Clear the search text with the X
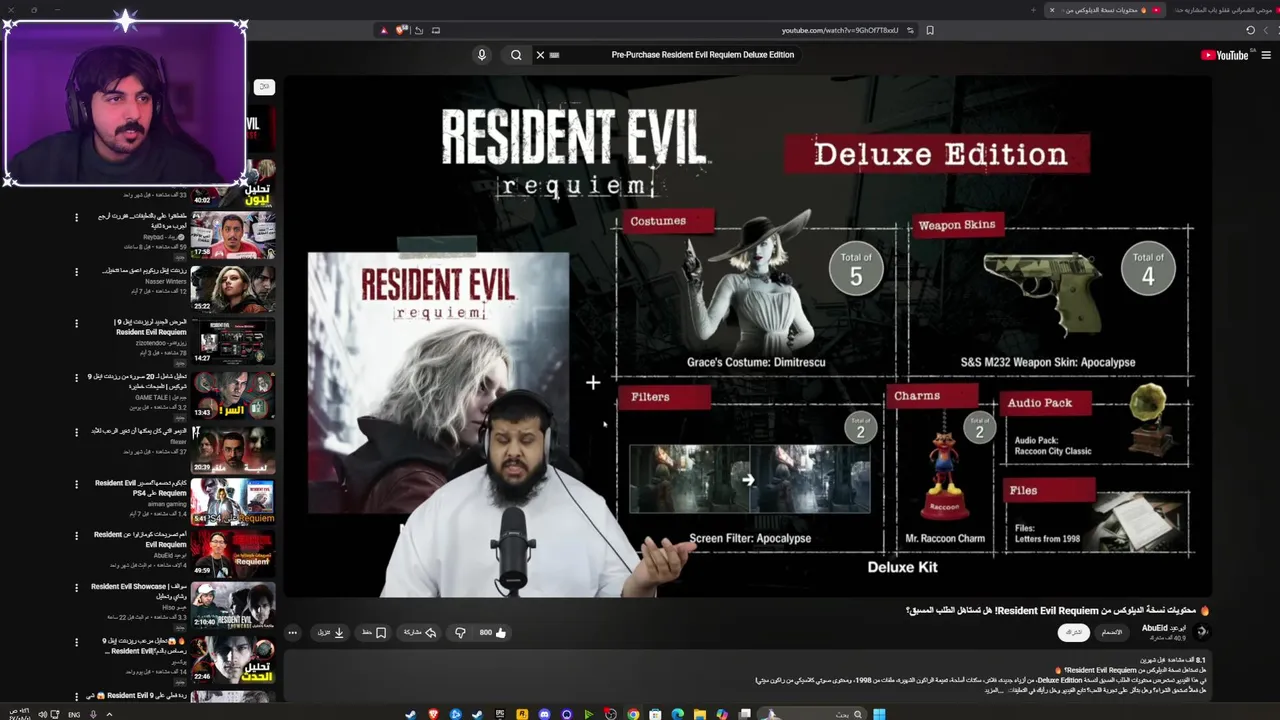Image resolution: width=1280 pixels, height=720 pixels. tap(540, 55)
